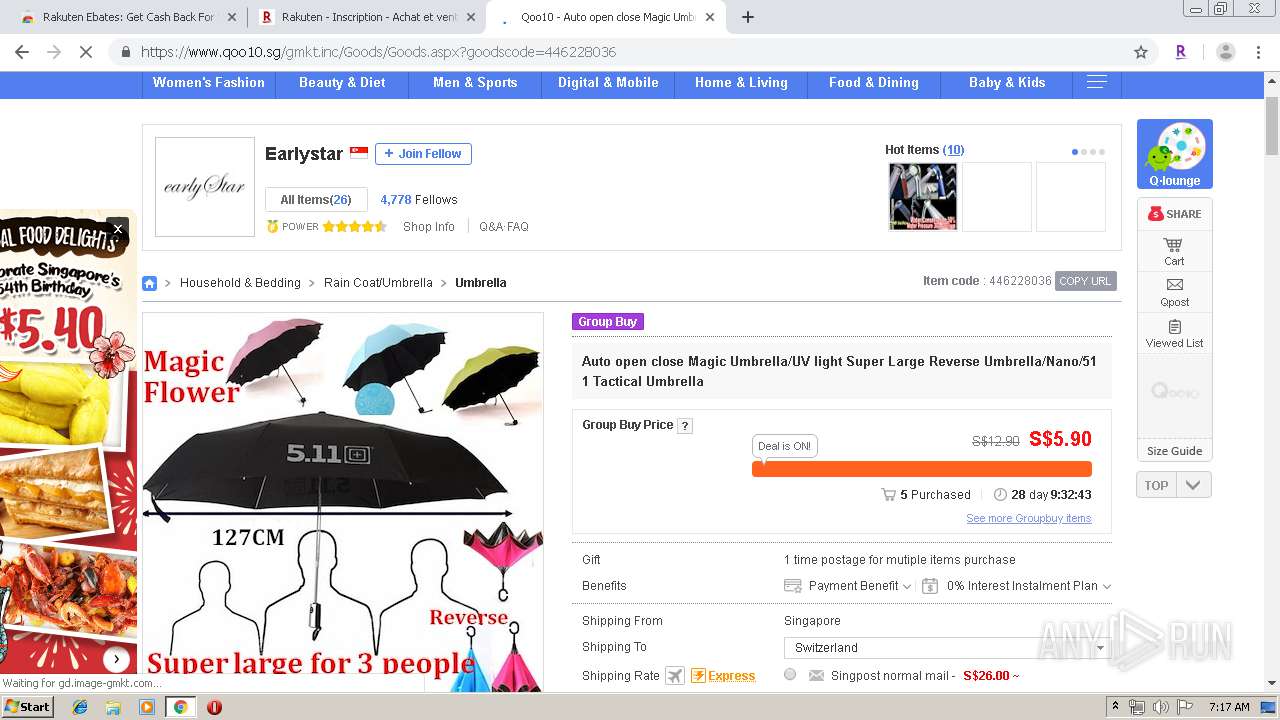The image size is (1280, 720).
Task: Click All Items(26) button
Action: pos(316,200)
